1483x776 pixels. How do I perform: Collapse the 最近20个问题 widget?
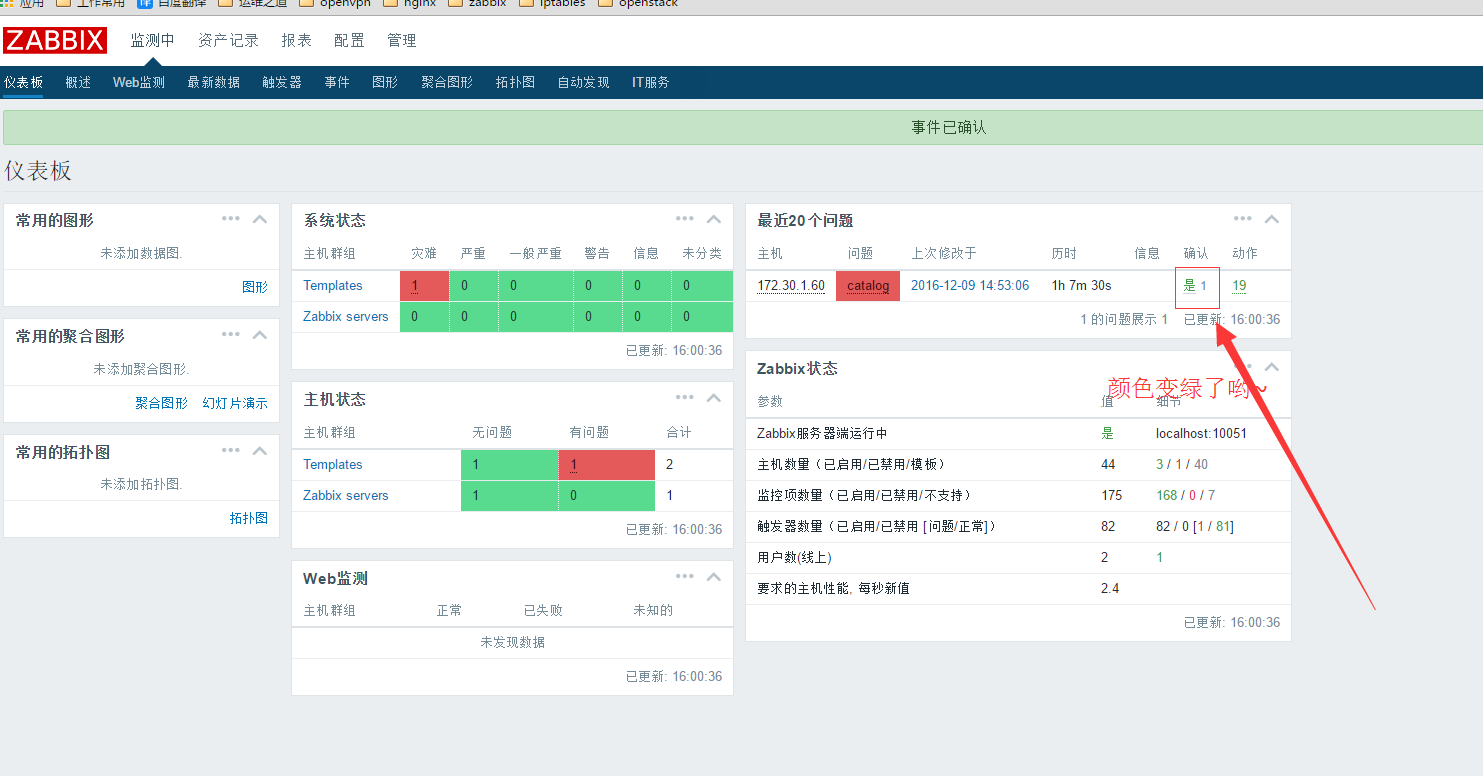click(1272, 219)
